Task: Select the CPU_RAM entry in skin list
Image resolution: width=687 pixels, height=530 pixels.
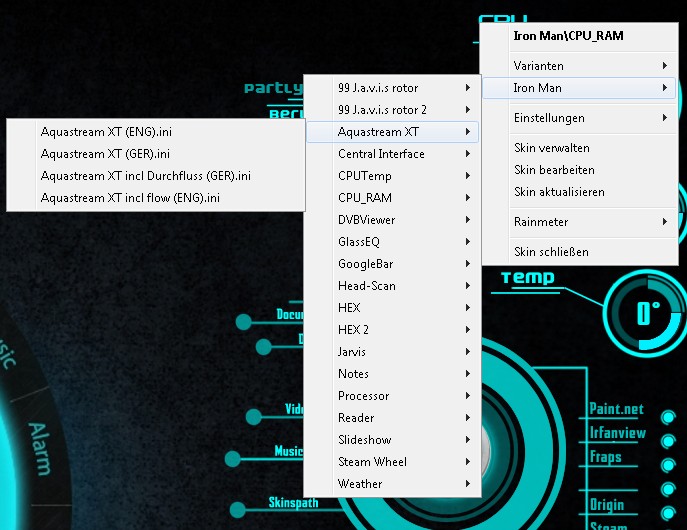Action: coord(393,198)
